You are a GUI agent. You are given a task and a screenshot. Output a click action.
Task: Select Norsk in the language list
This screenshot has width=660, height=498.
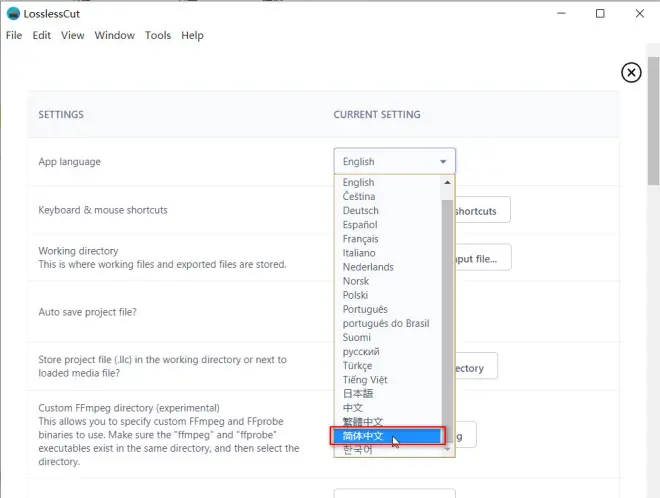388,281
